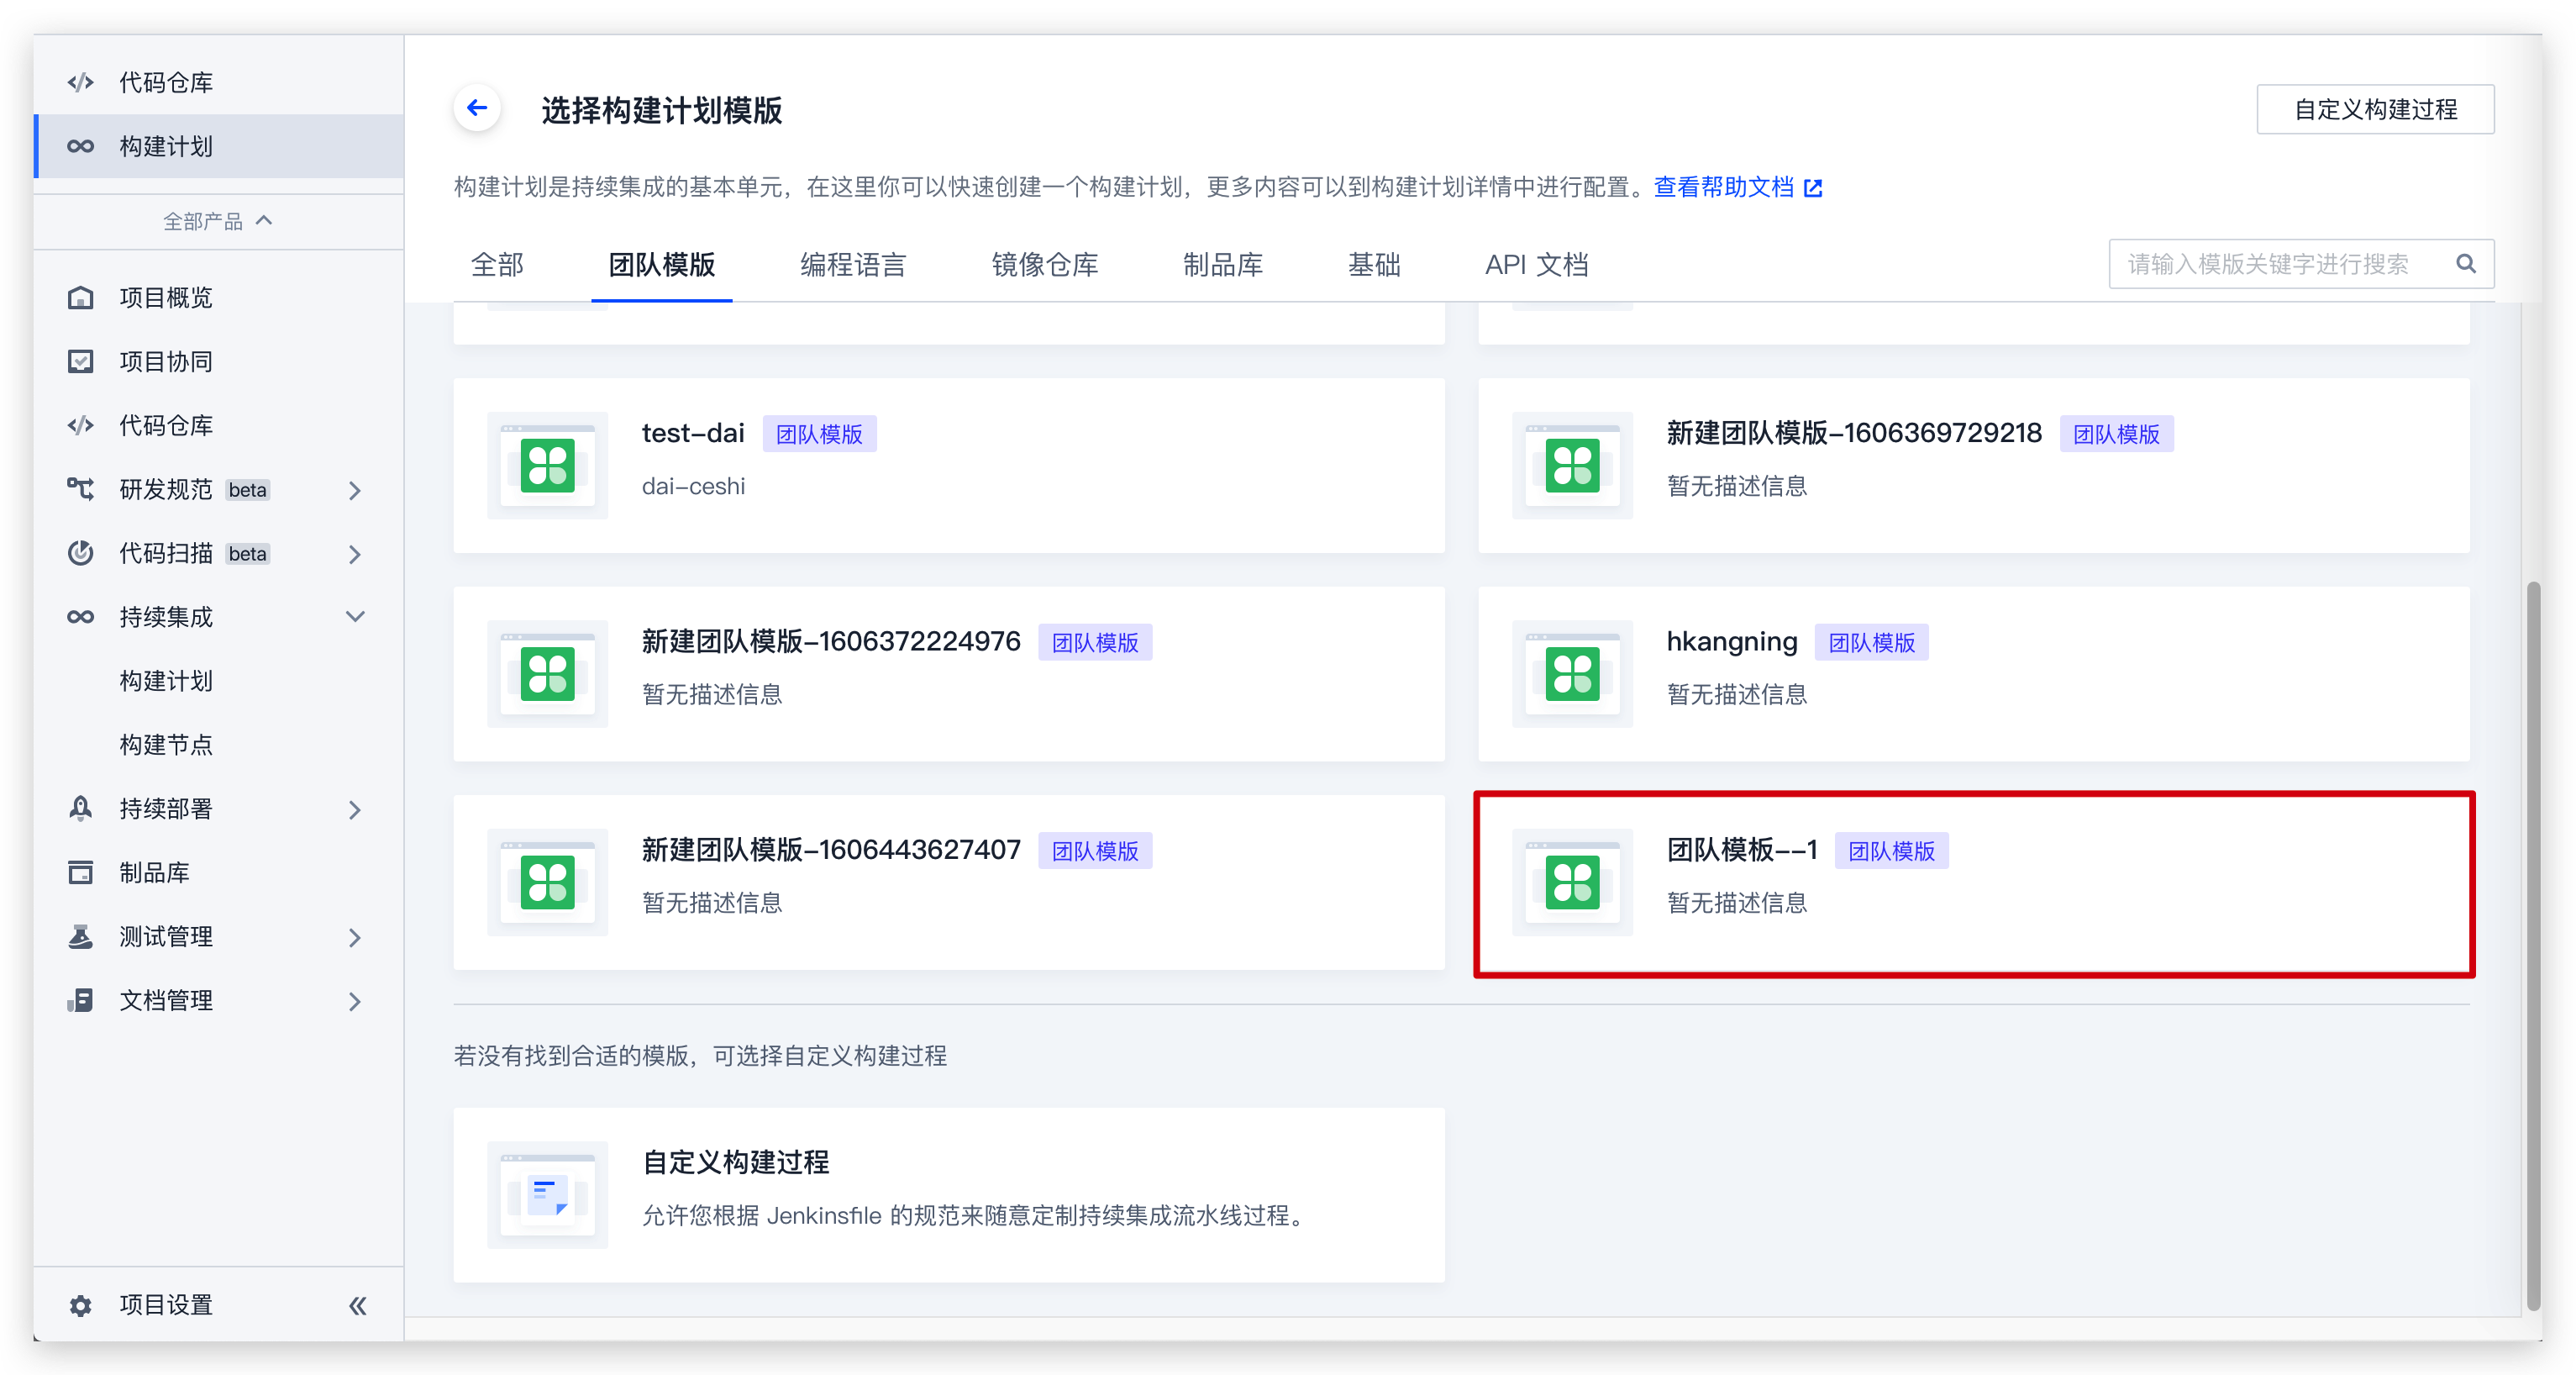2576x1375 pixels.
Task: Click the back arrow beside 选择构建计划模版
Action: (477, 108)
